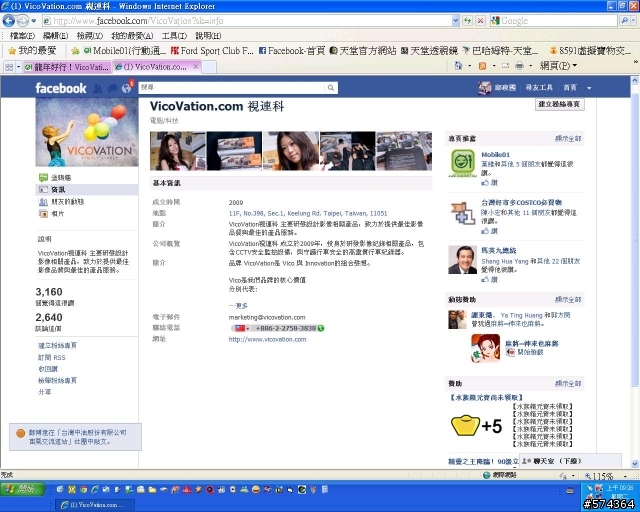Screen dimensions: 640x512
Task: Click into the Facebook search field
Action: pos(233,87)
